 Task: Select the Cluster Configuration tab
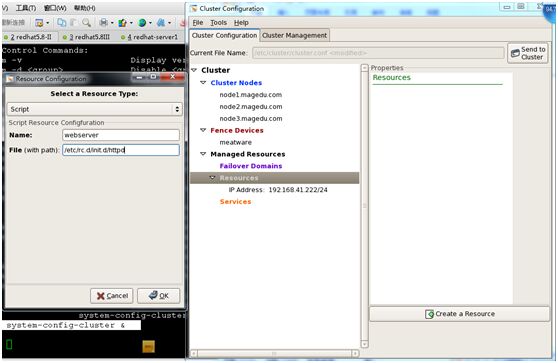coord(224,36)
